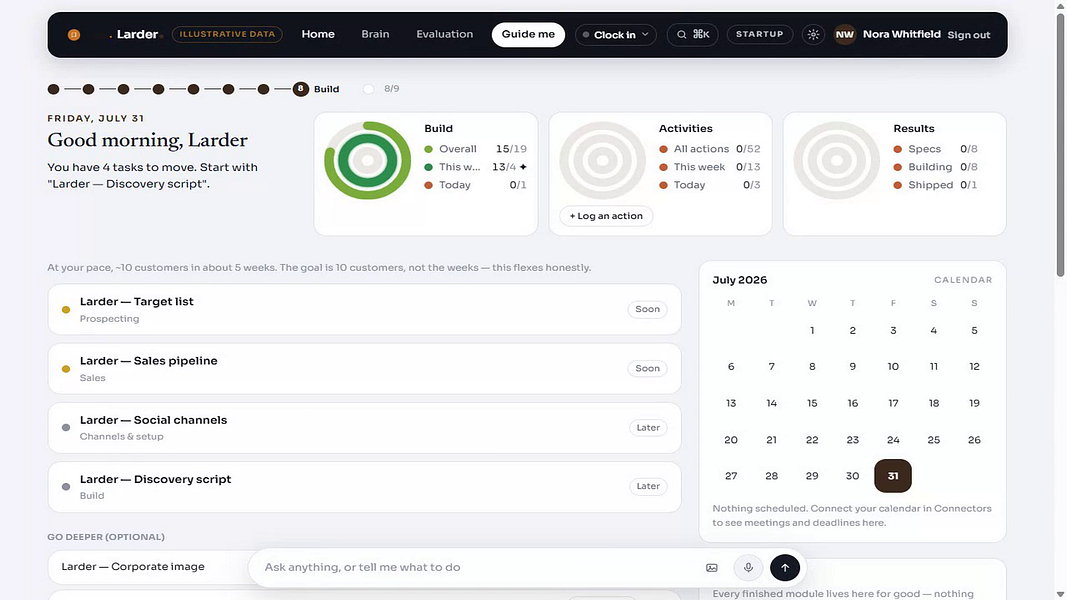Click the star marker beside This week count

click(x=523, y=167)
